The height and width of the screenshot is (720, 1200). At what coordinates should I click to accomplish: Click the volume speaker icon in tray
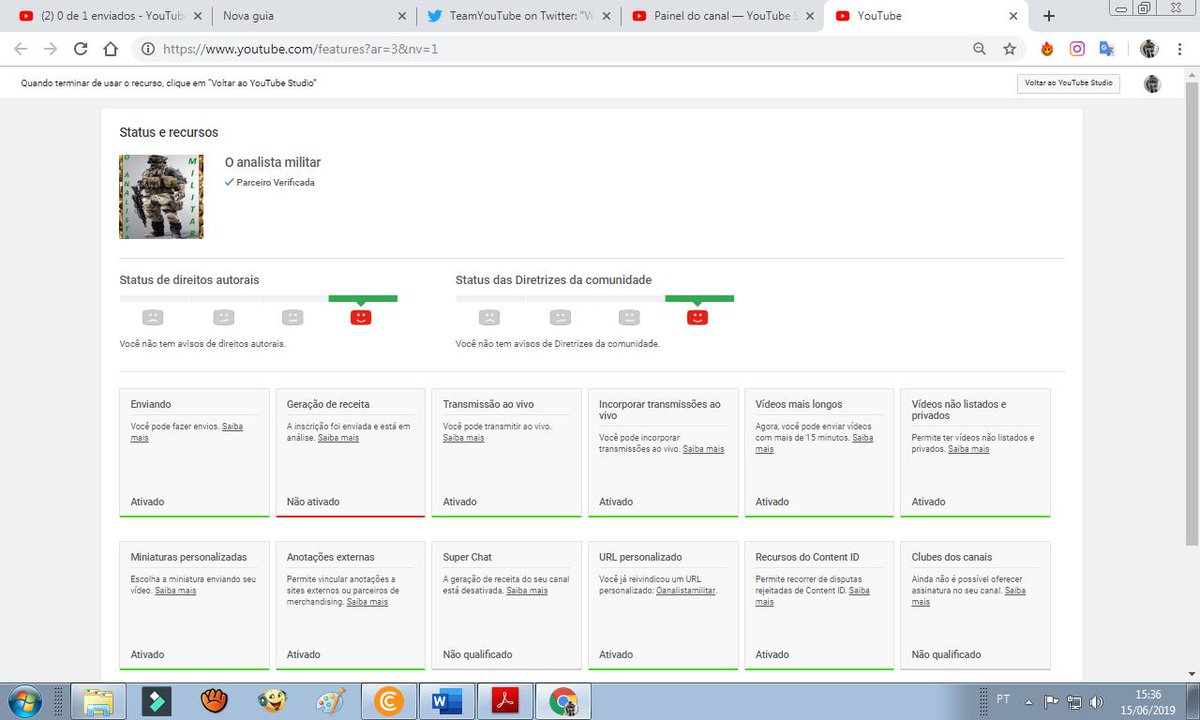(x=1096, y=701)
